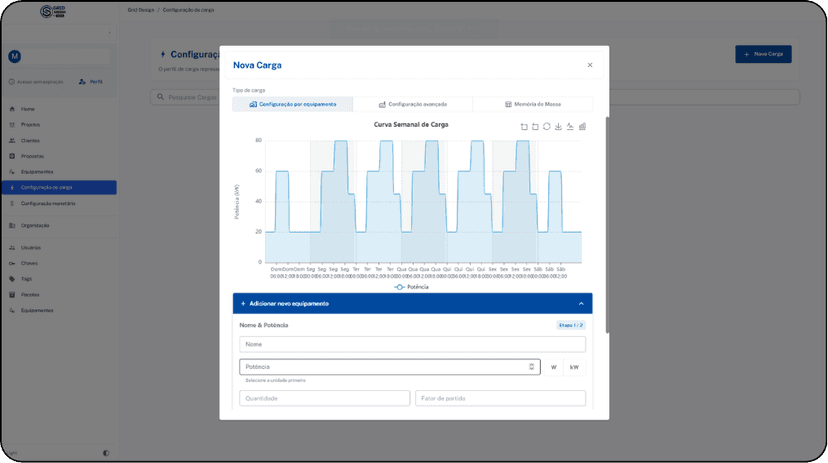The height and width of the screenshot is (463, 828).
Task: Click Grid Design breadcrumb link
Action: 140,10
